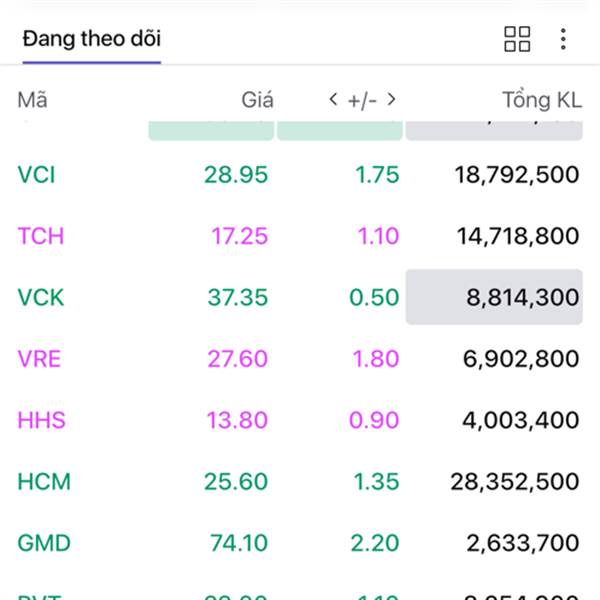Tap GMD change value 2.20
The image size is (600, 600).
click(x=375, y=543)
